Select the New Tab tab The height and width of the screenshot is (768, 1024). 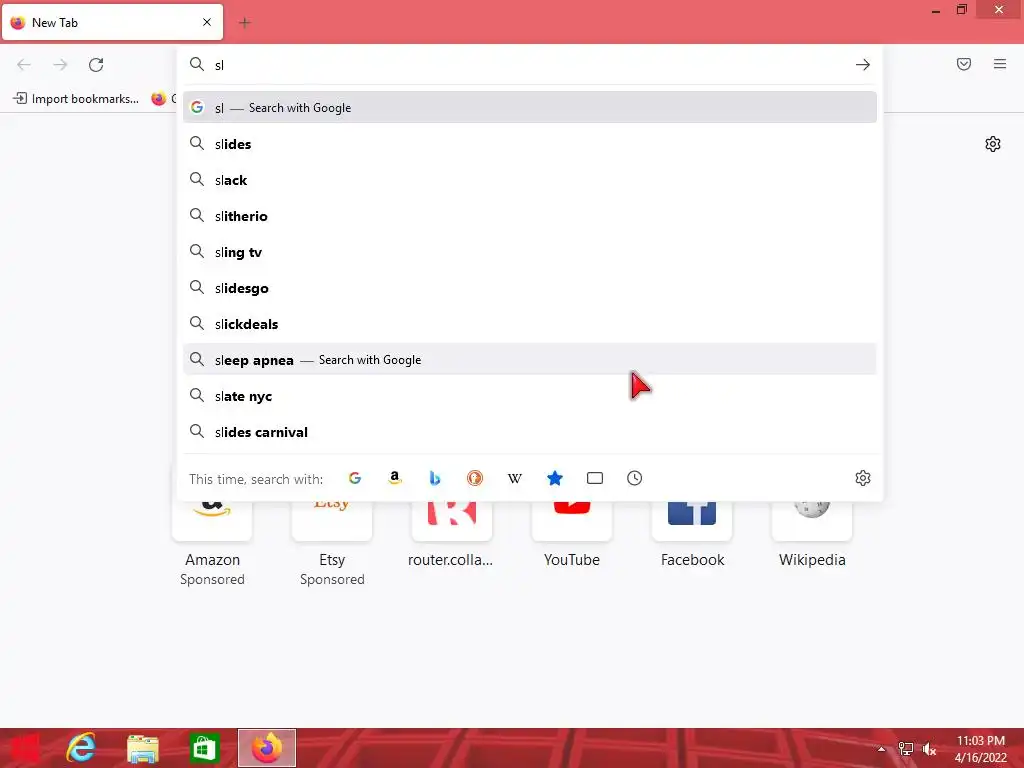(112, 22)
